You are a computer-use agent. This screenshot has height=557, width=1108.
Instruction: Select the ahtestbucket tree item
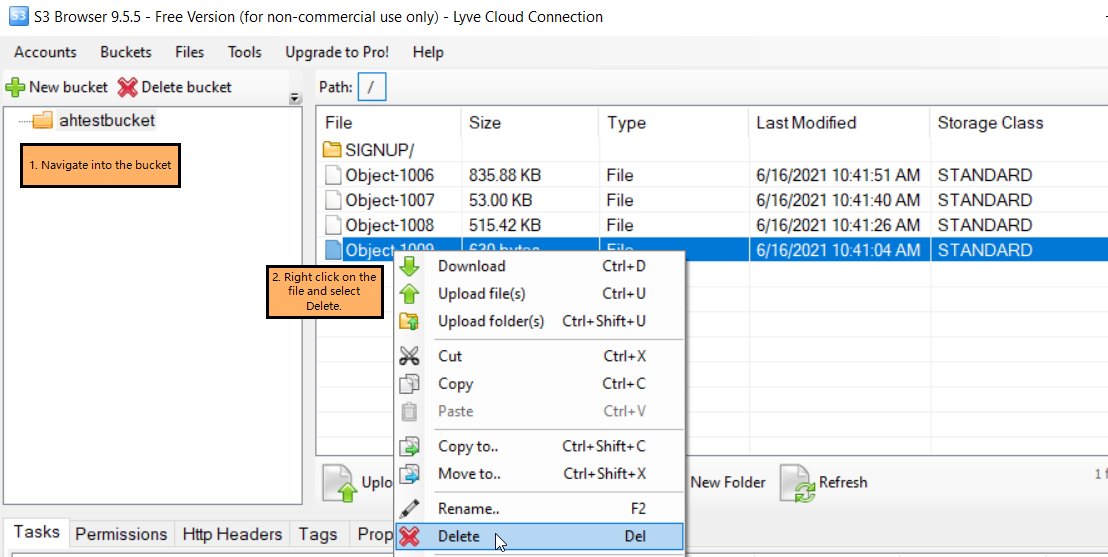tap(106, 120)
